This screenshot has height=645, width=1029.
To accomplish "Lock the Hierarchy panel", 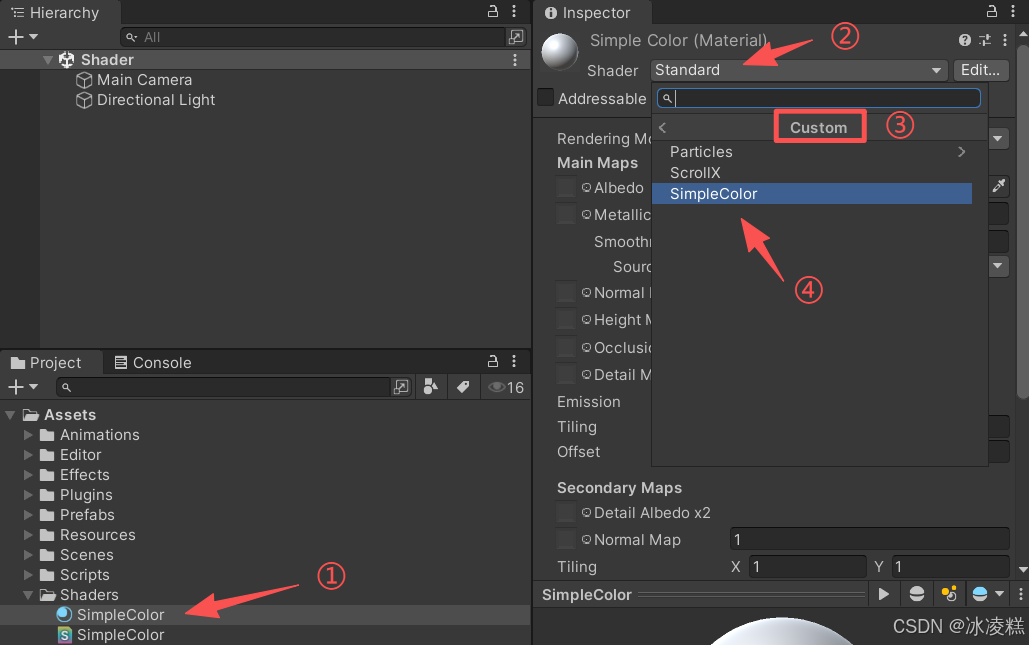I will [x=492, y=11].
